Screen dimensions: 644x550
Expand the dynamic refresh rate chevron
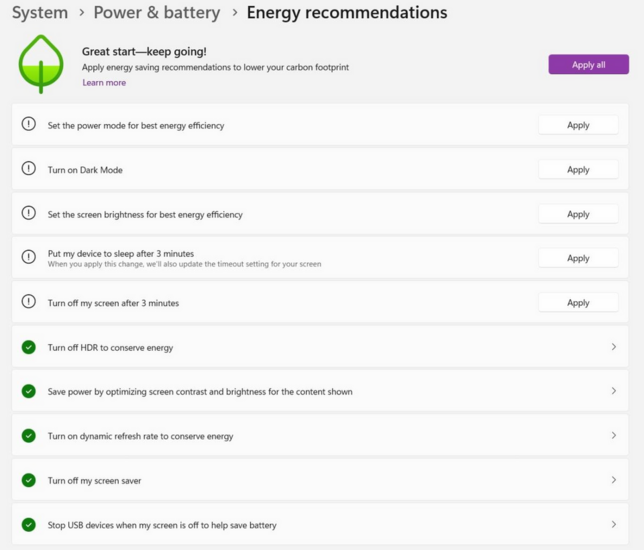[614, 435]
